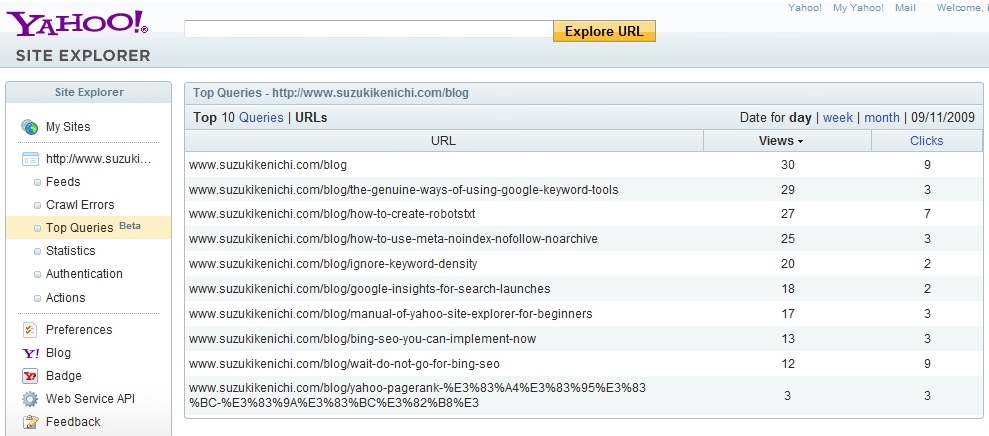Open the My Yahoo! link
The image size is (989, 436).
pos(858,8)
